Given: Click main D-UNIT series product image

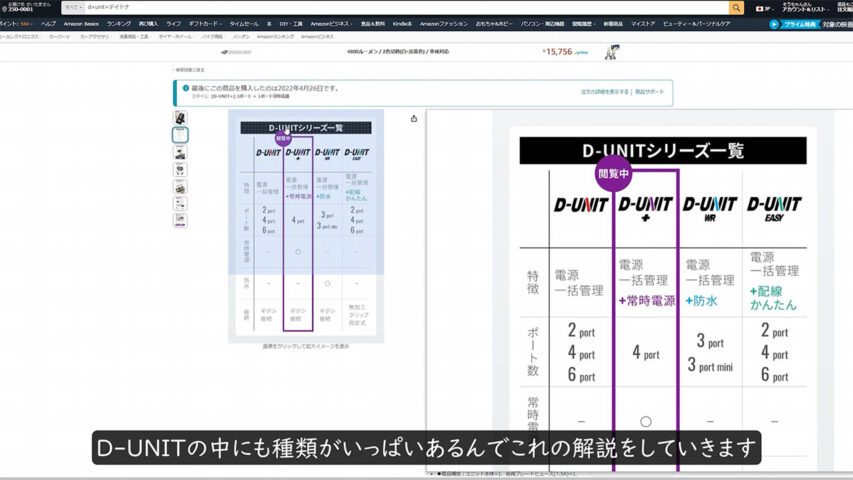Looking at the screenshot, I should [306, 225].
